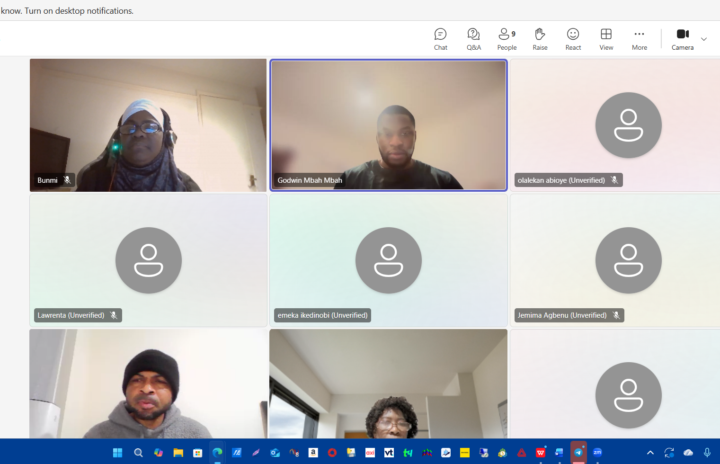The image size is (720, 464).
Task: Open Windows taskbar Search
Action: click(x=138, y=453)
